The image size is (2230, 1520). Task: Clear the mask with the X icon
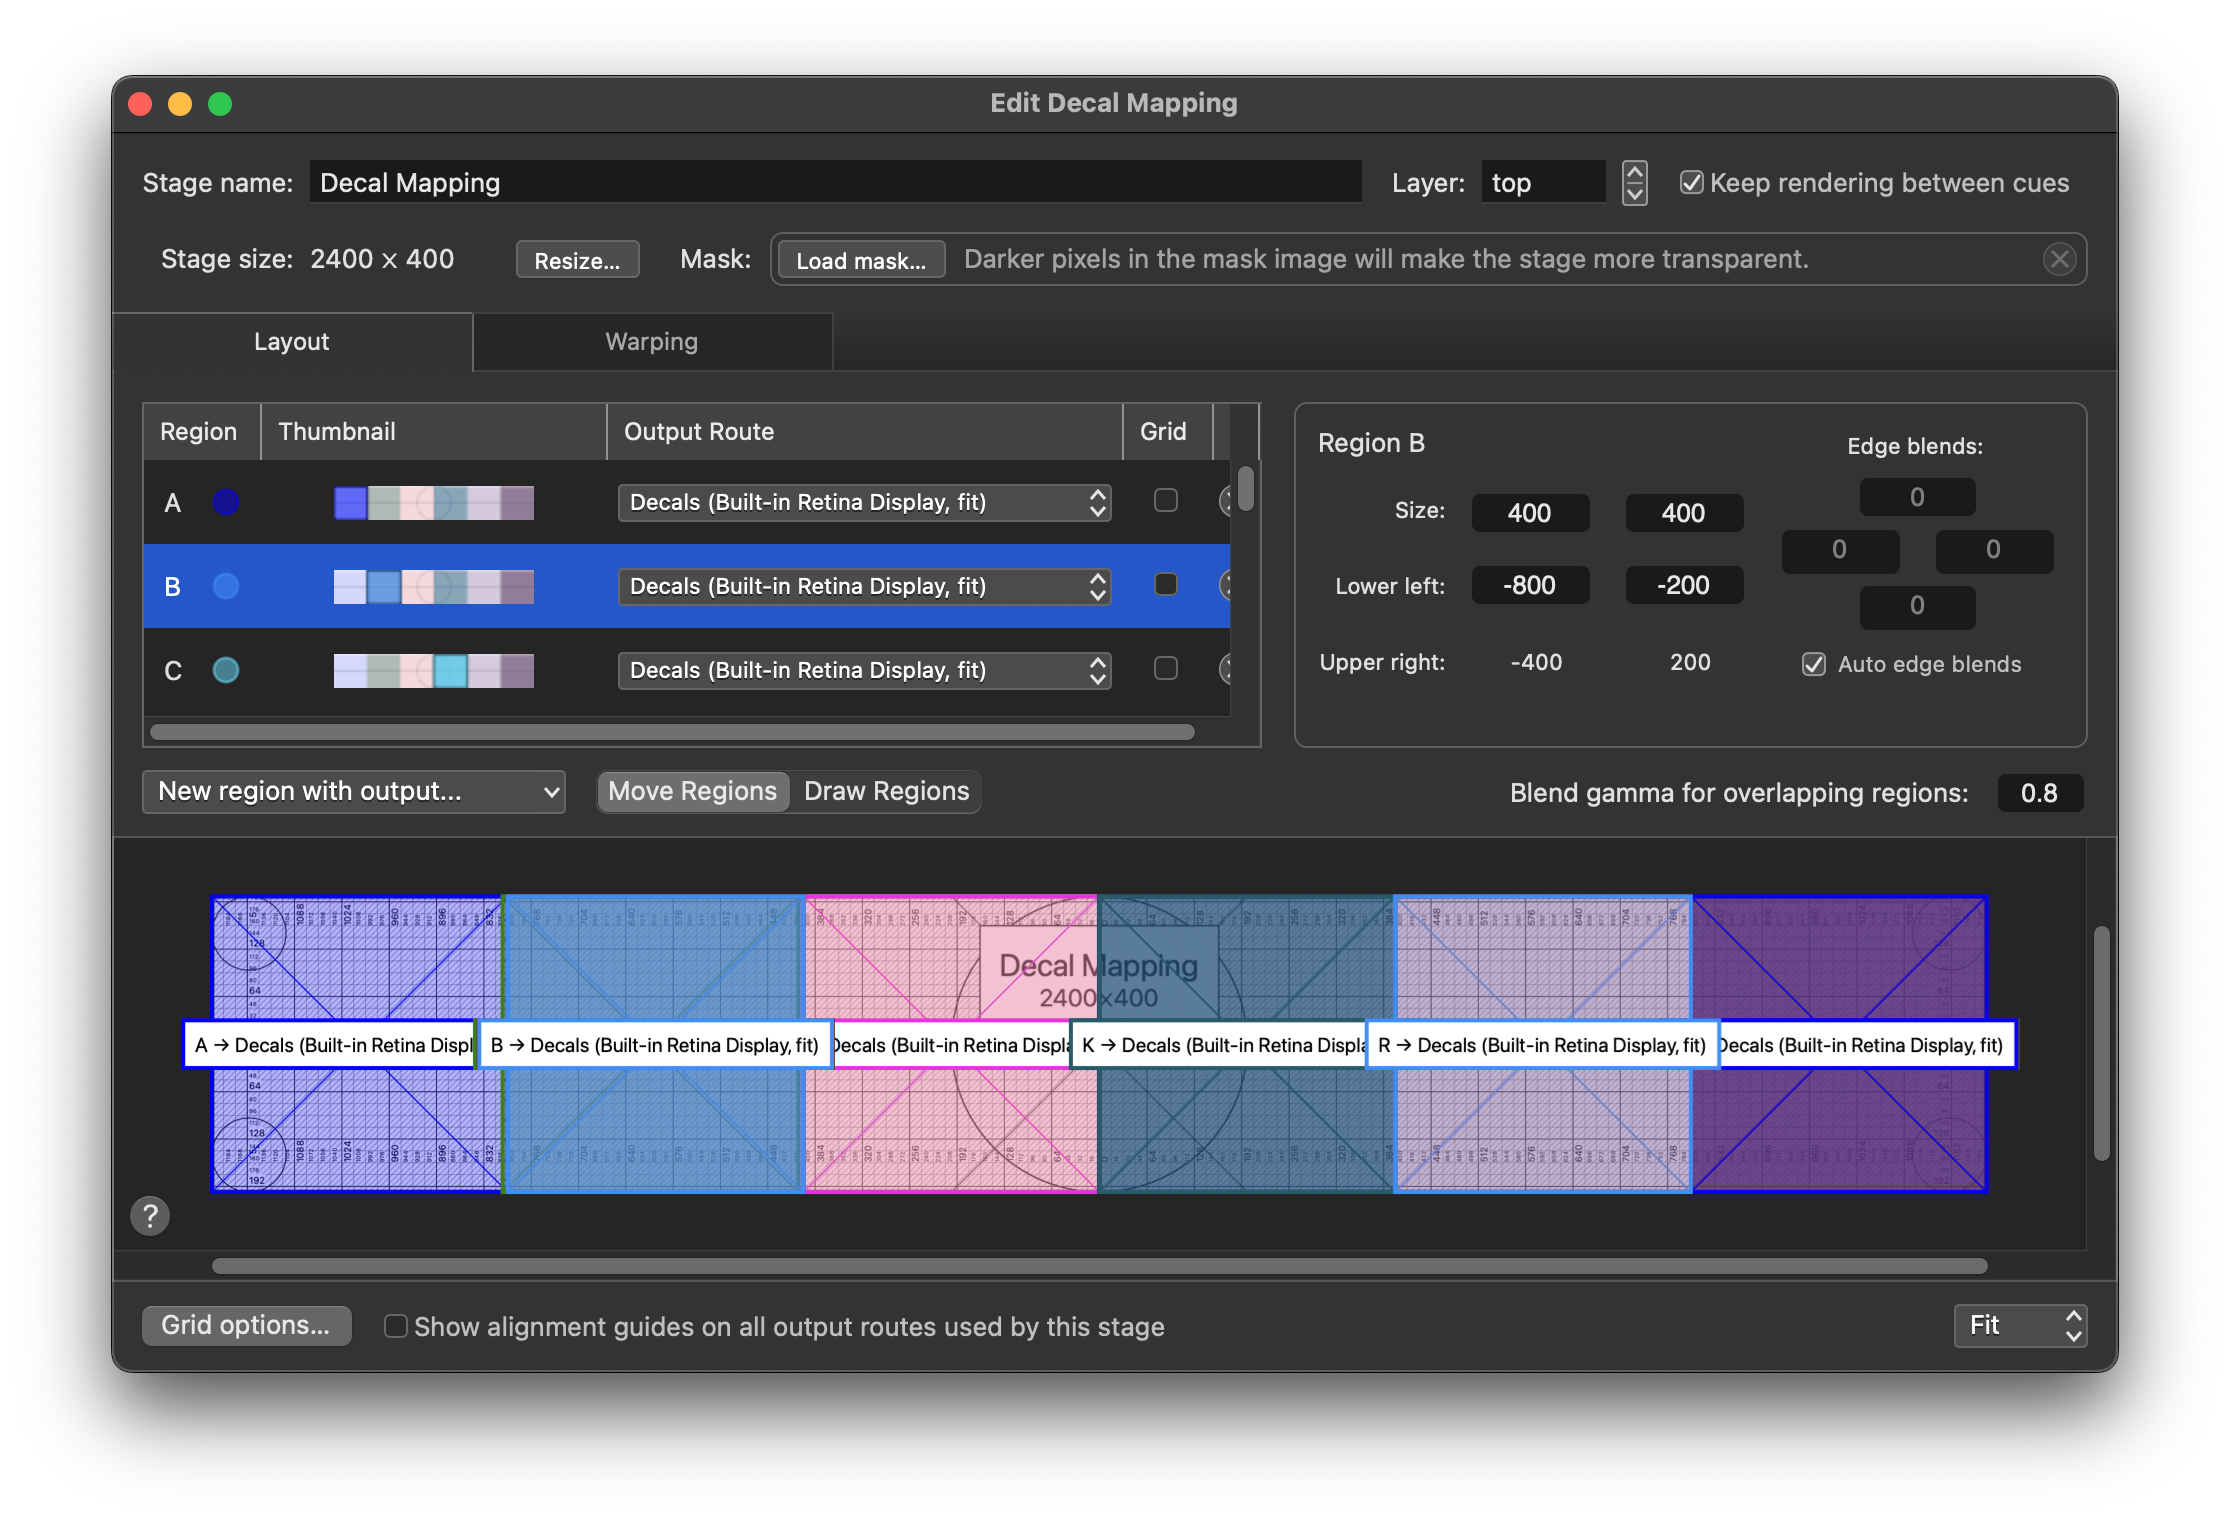[2059, 260]
